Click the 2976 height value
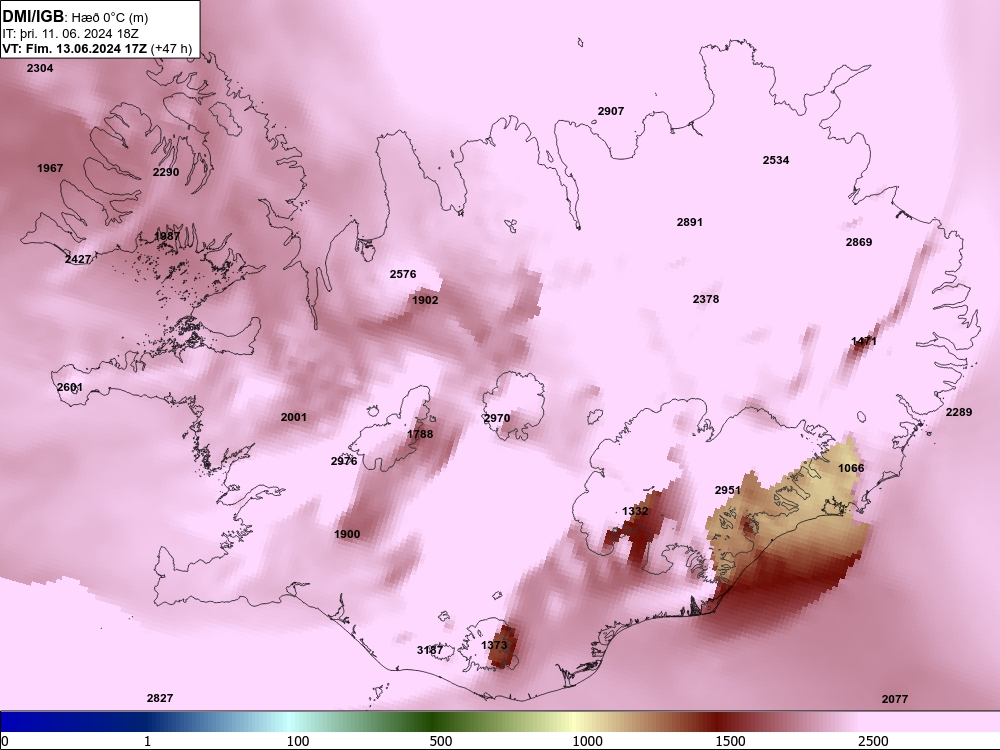The image size is (1000, 750). pos(344,462)
